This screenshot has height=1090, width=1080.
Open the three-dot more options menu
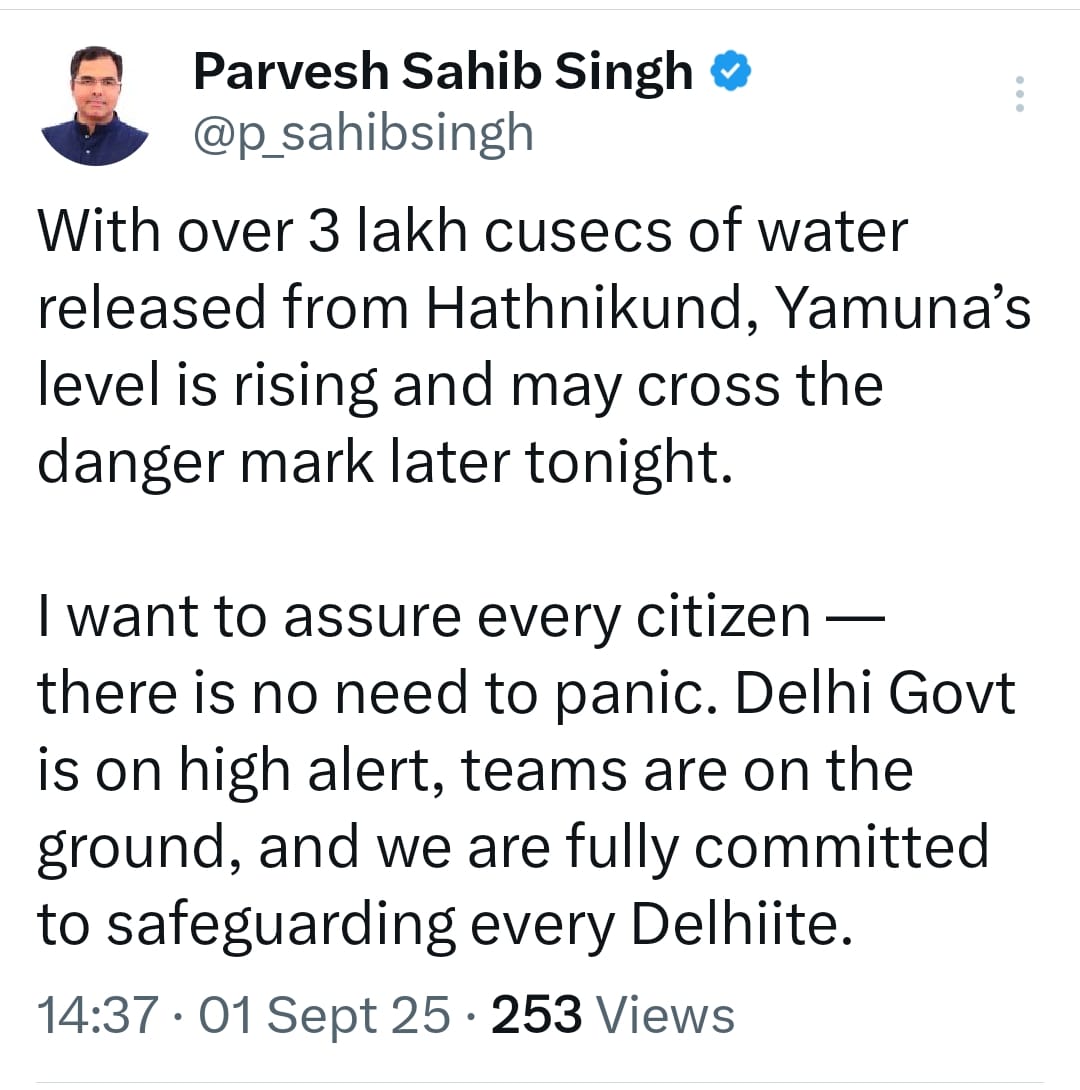tap(1020, 93)
